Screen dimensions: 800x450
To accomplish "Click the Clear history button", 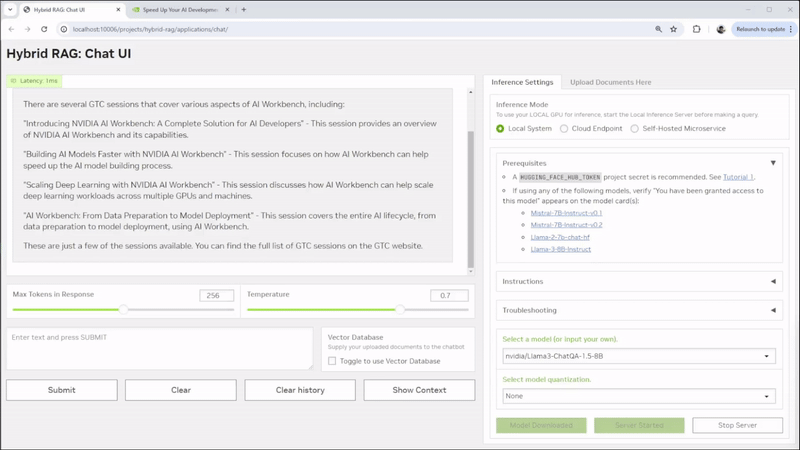I will coord(300,390).
